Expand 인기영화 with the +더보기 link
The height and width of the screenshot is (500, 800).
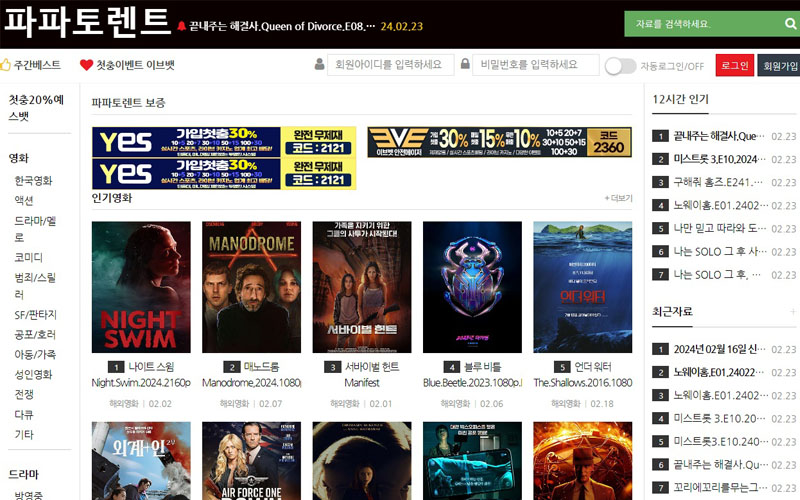pyautogui.click(x=618, y=198)
